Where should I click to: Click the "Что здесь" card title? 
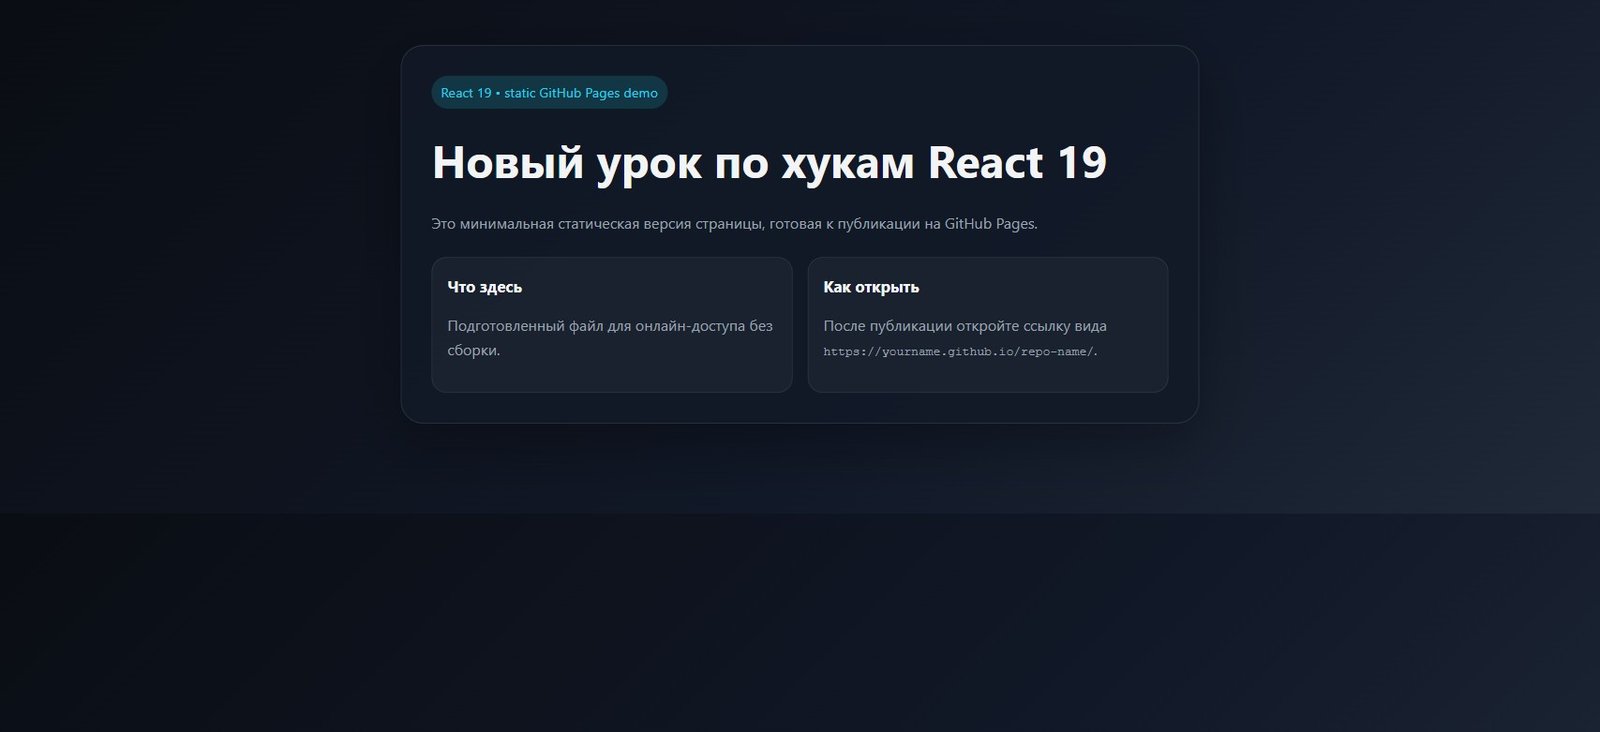pos(484,287)
